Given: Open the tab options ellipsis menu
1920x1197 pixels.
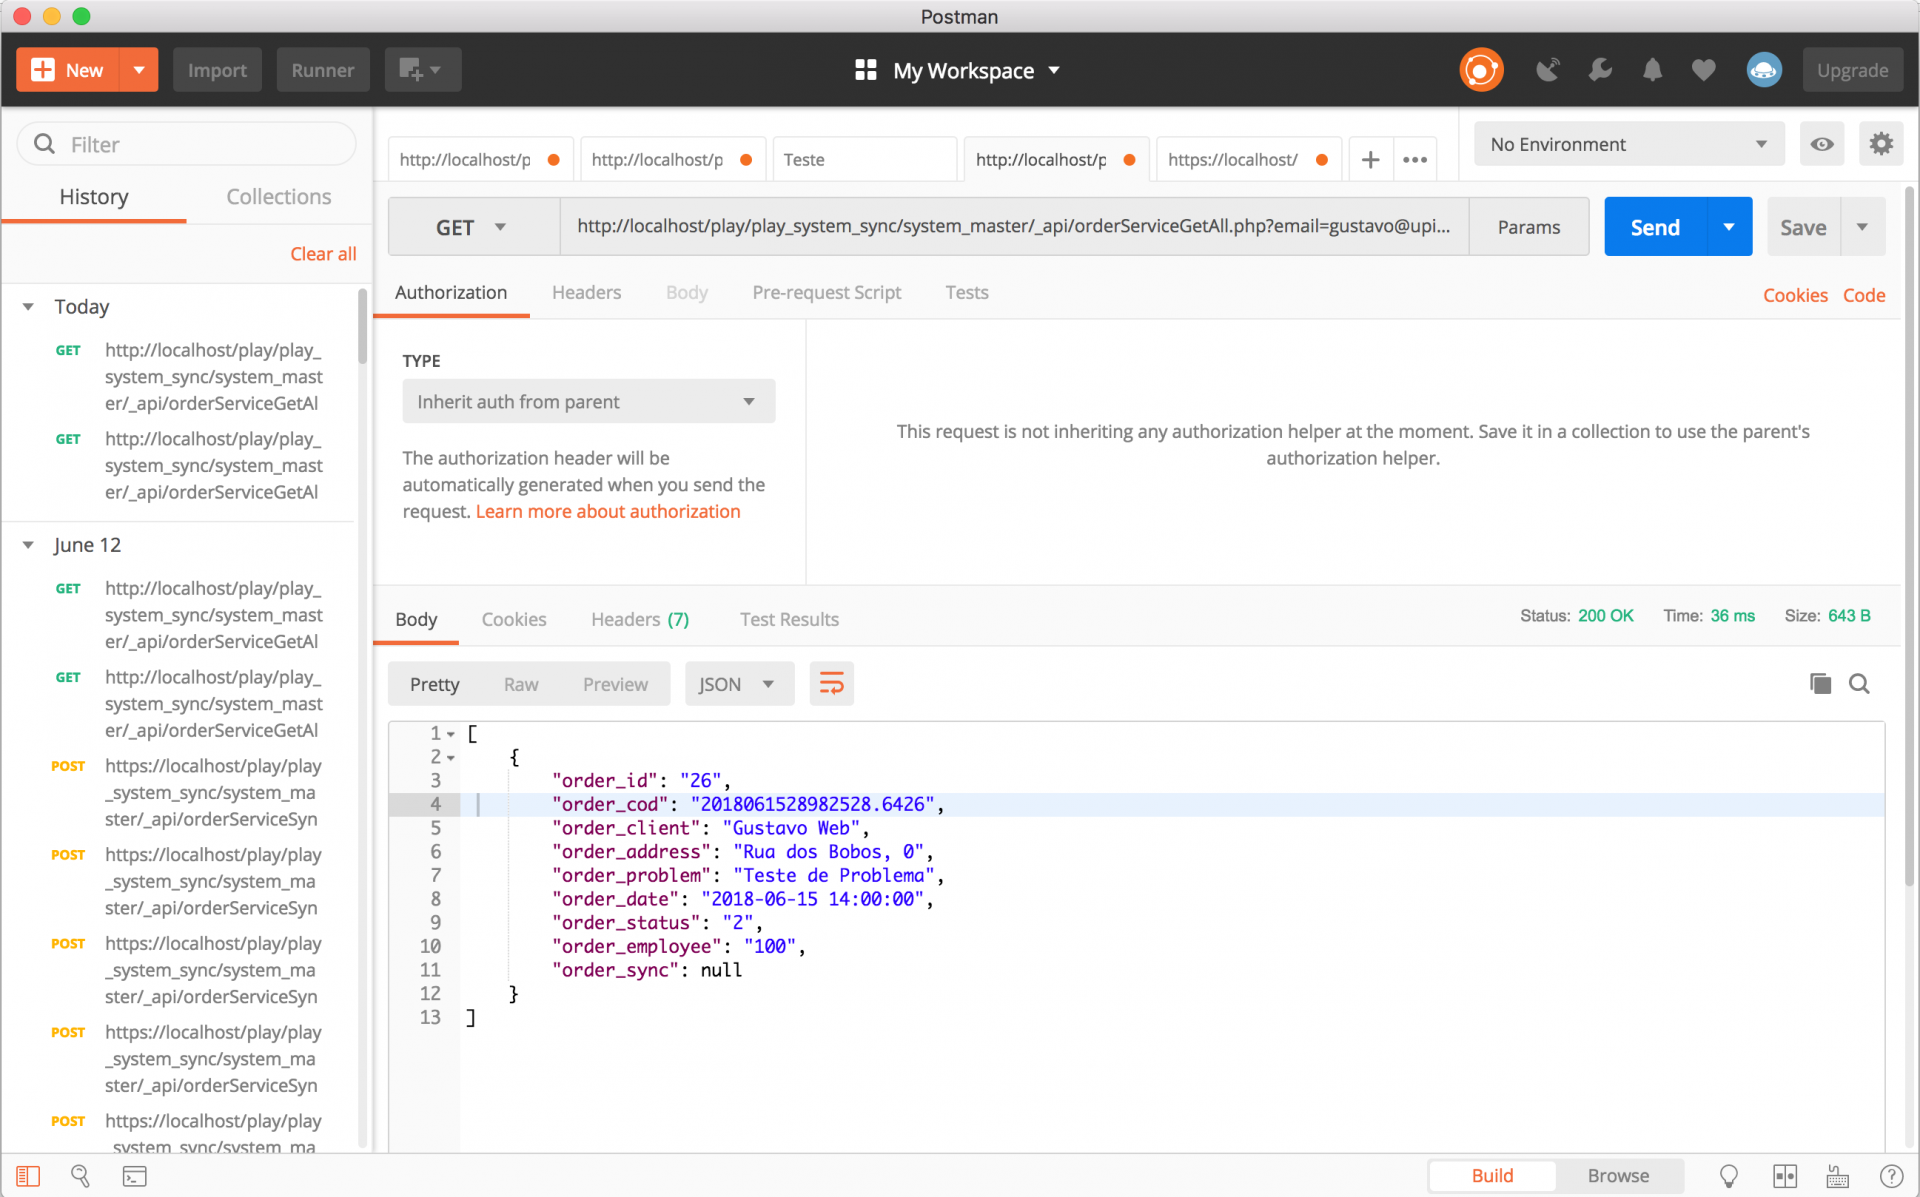Looking at the screenshot, I should point(1414,160).
